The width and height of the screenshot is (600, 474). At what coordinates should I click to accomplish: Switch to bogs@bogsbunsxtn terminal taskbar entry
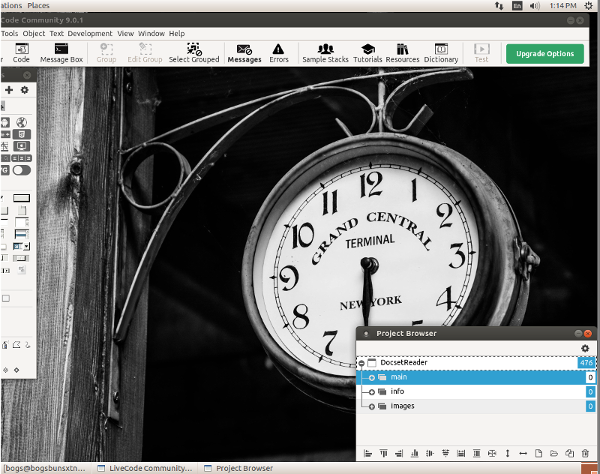[45, 468]
